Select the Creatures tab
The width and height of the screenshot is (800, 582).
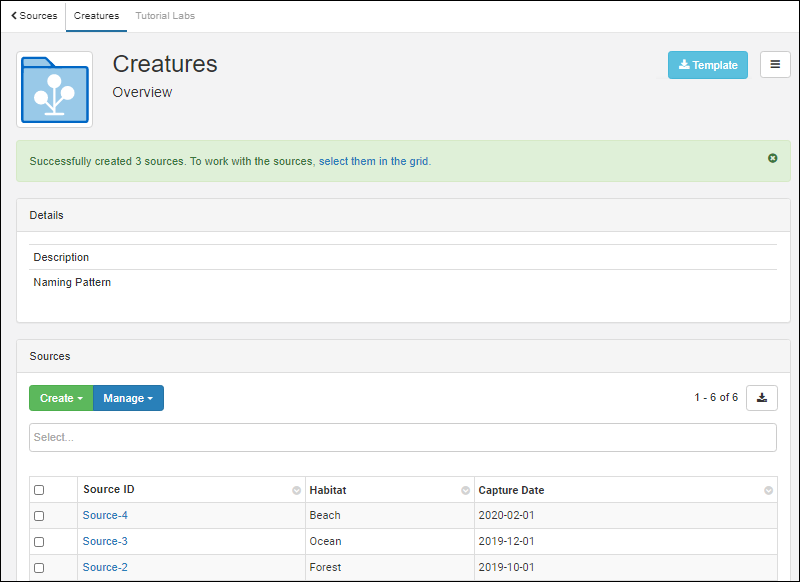coord(96,16)
